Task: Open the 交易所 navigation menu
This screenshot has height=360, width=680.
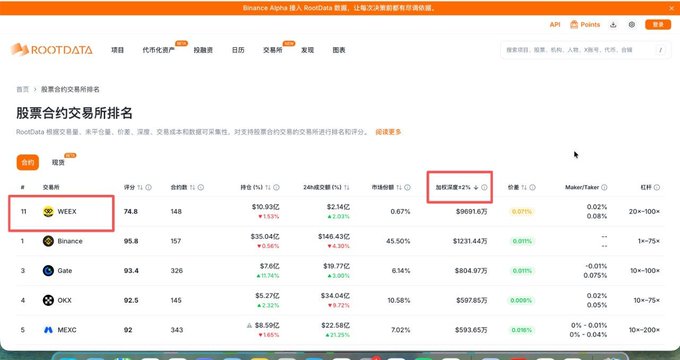Action: point(272,50)
